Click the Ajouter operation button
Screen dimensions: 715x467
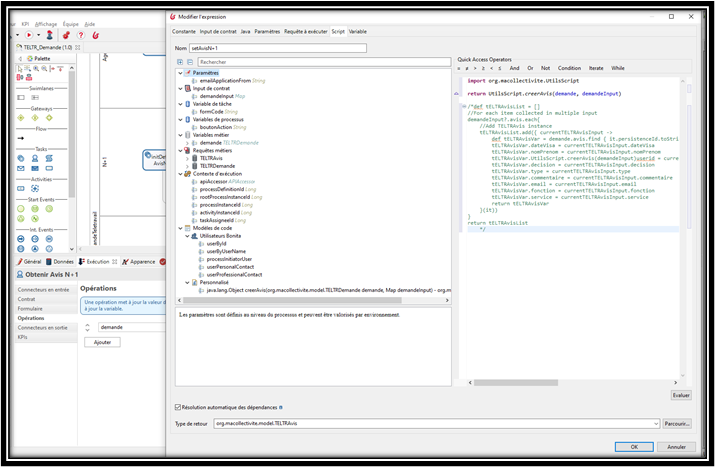pos(102,342)
